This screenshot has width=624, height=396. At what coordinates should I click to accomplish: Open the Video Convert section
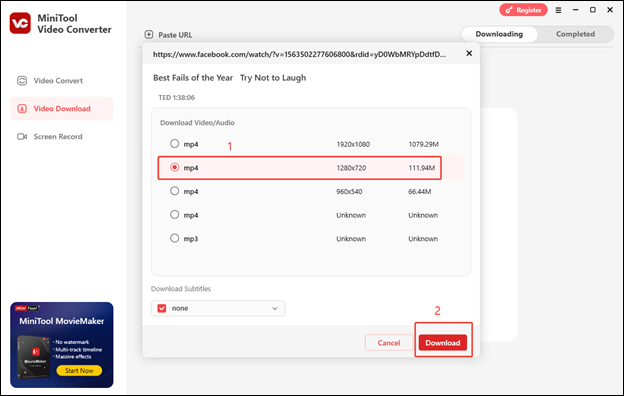point(62,81)
